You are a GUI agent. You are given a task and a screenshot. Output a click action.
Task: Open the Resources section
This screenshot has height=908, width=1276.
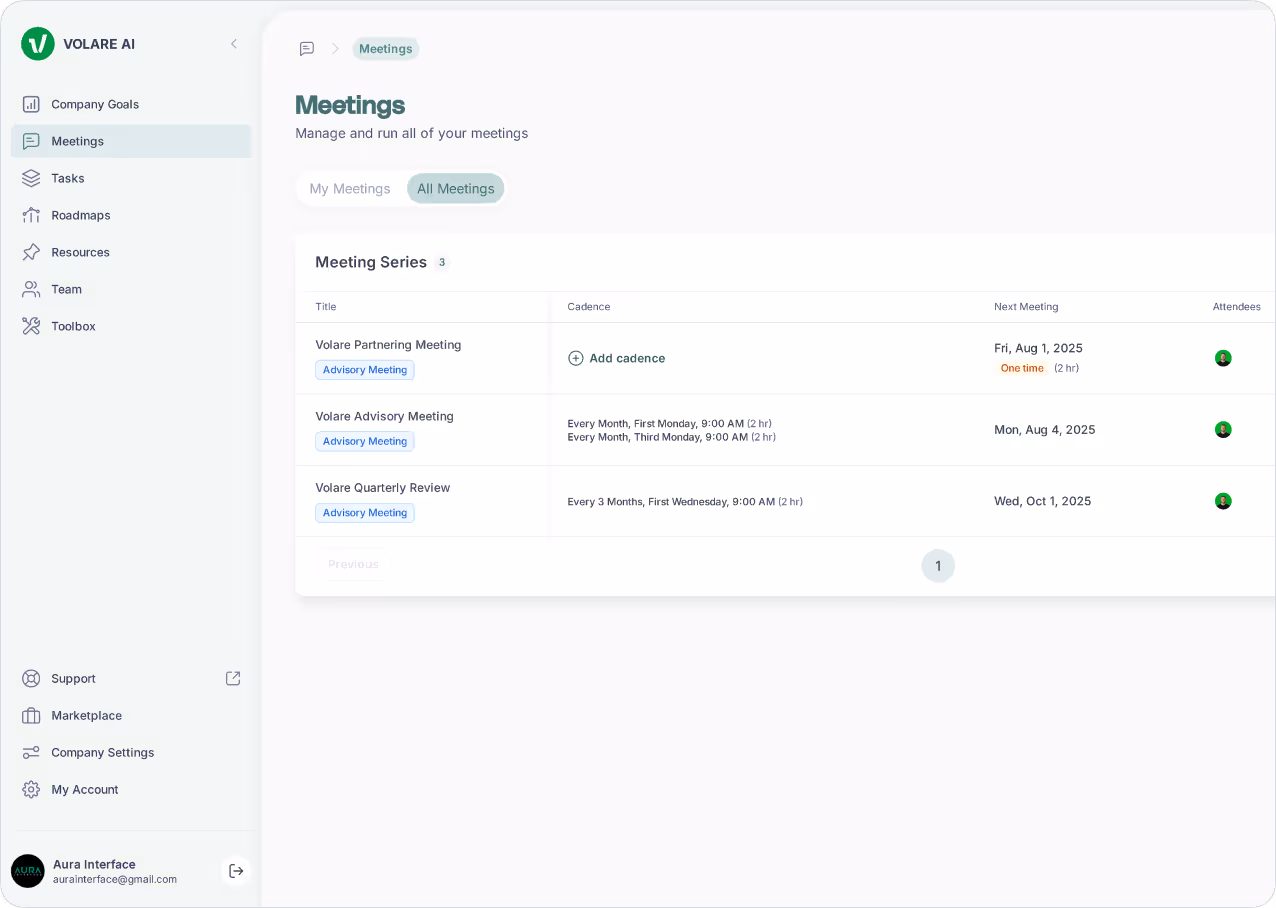[79, 252]
